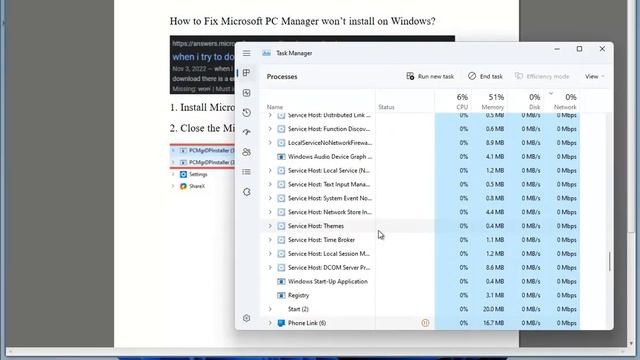Expand Service Host: Themes row
The height and width of the screenshot is (360, 640).
[x=270, y=226]
